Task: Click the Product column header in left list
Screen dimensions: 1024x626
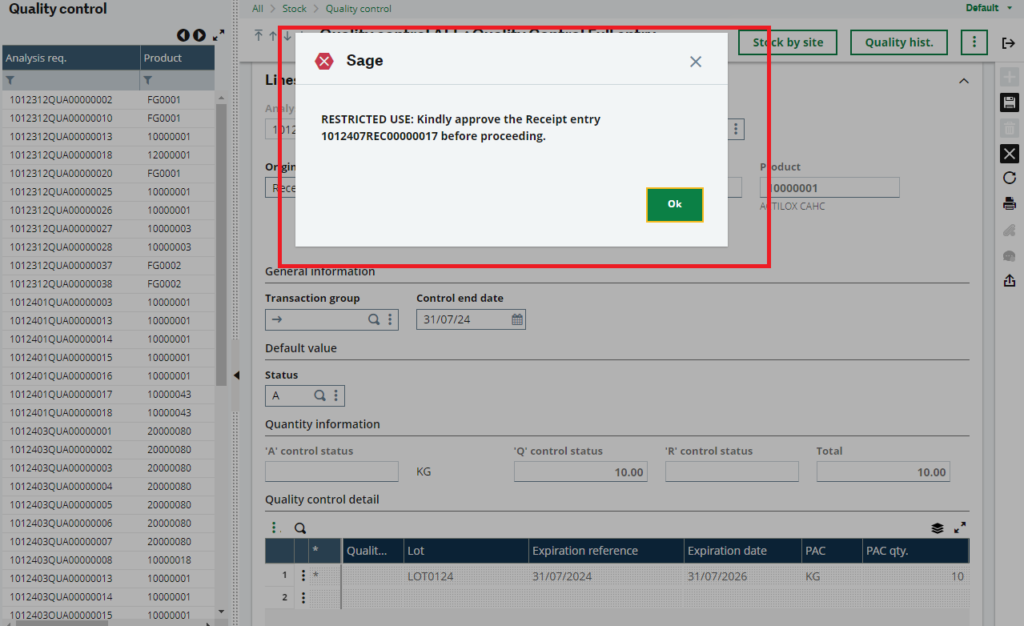Action: click(178, 58)
